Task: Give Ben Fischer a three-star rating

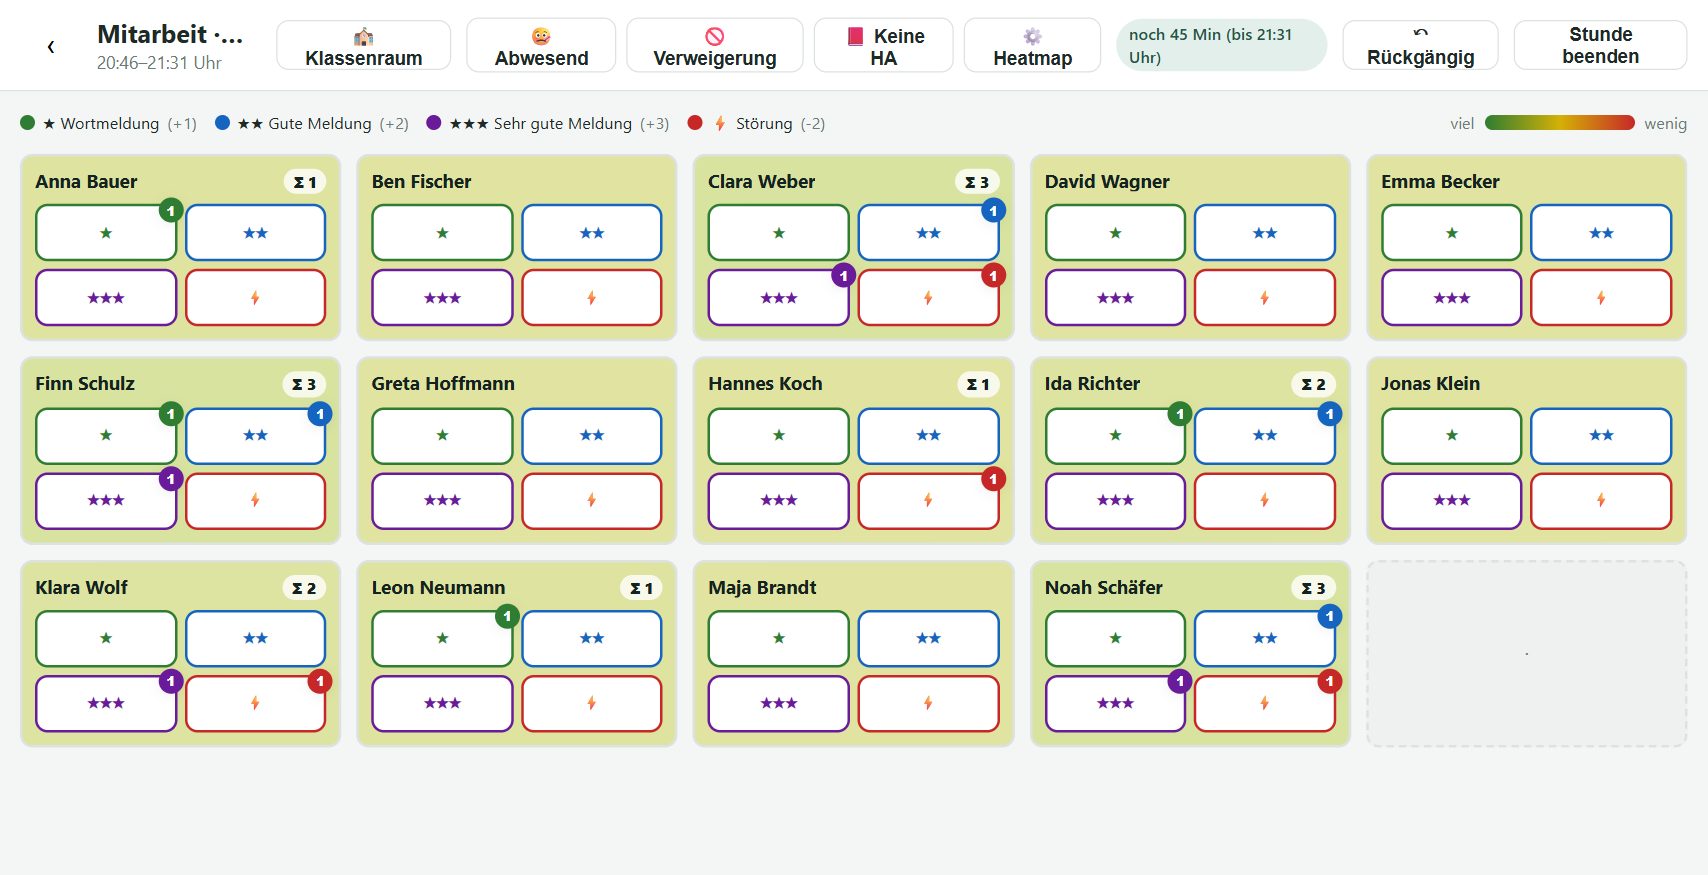Action: pos(442,298)
